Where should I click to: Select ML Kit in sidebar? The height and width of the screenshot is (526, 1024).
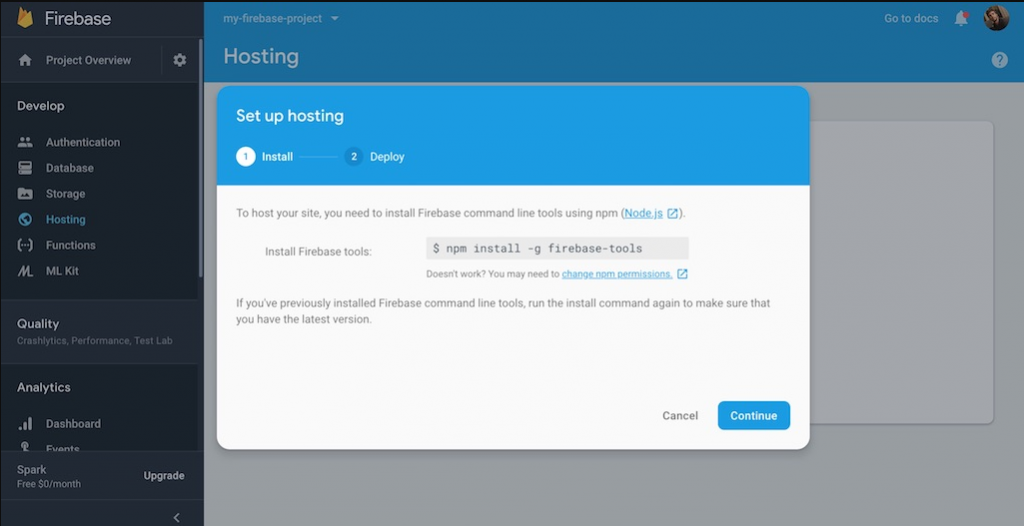[x=62, y=271]
